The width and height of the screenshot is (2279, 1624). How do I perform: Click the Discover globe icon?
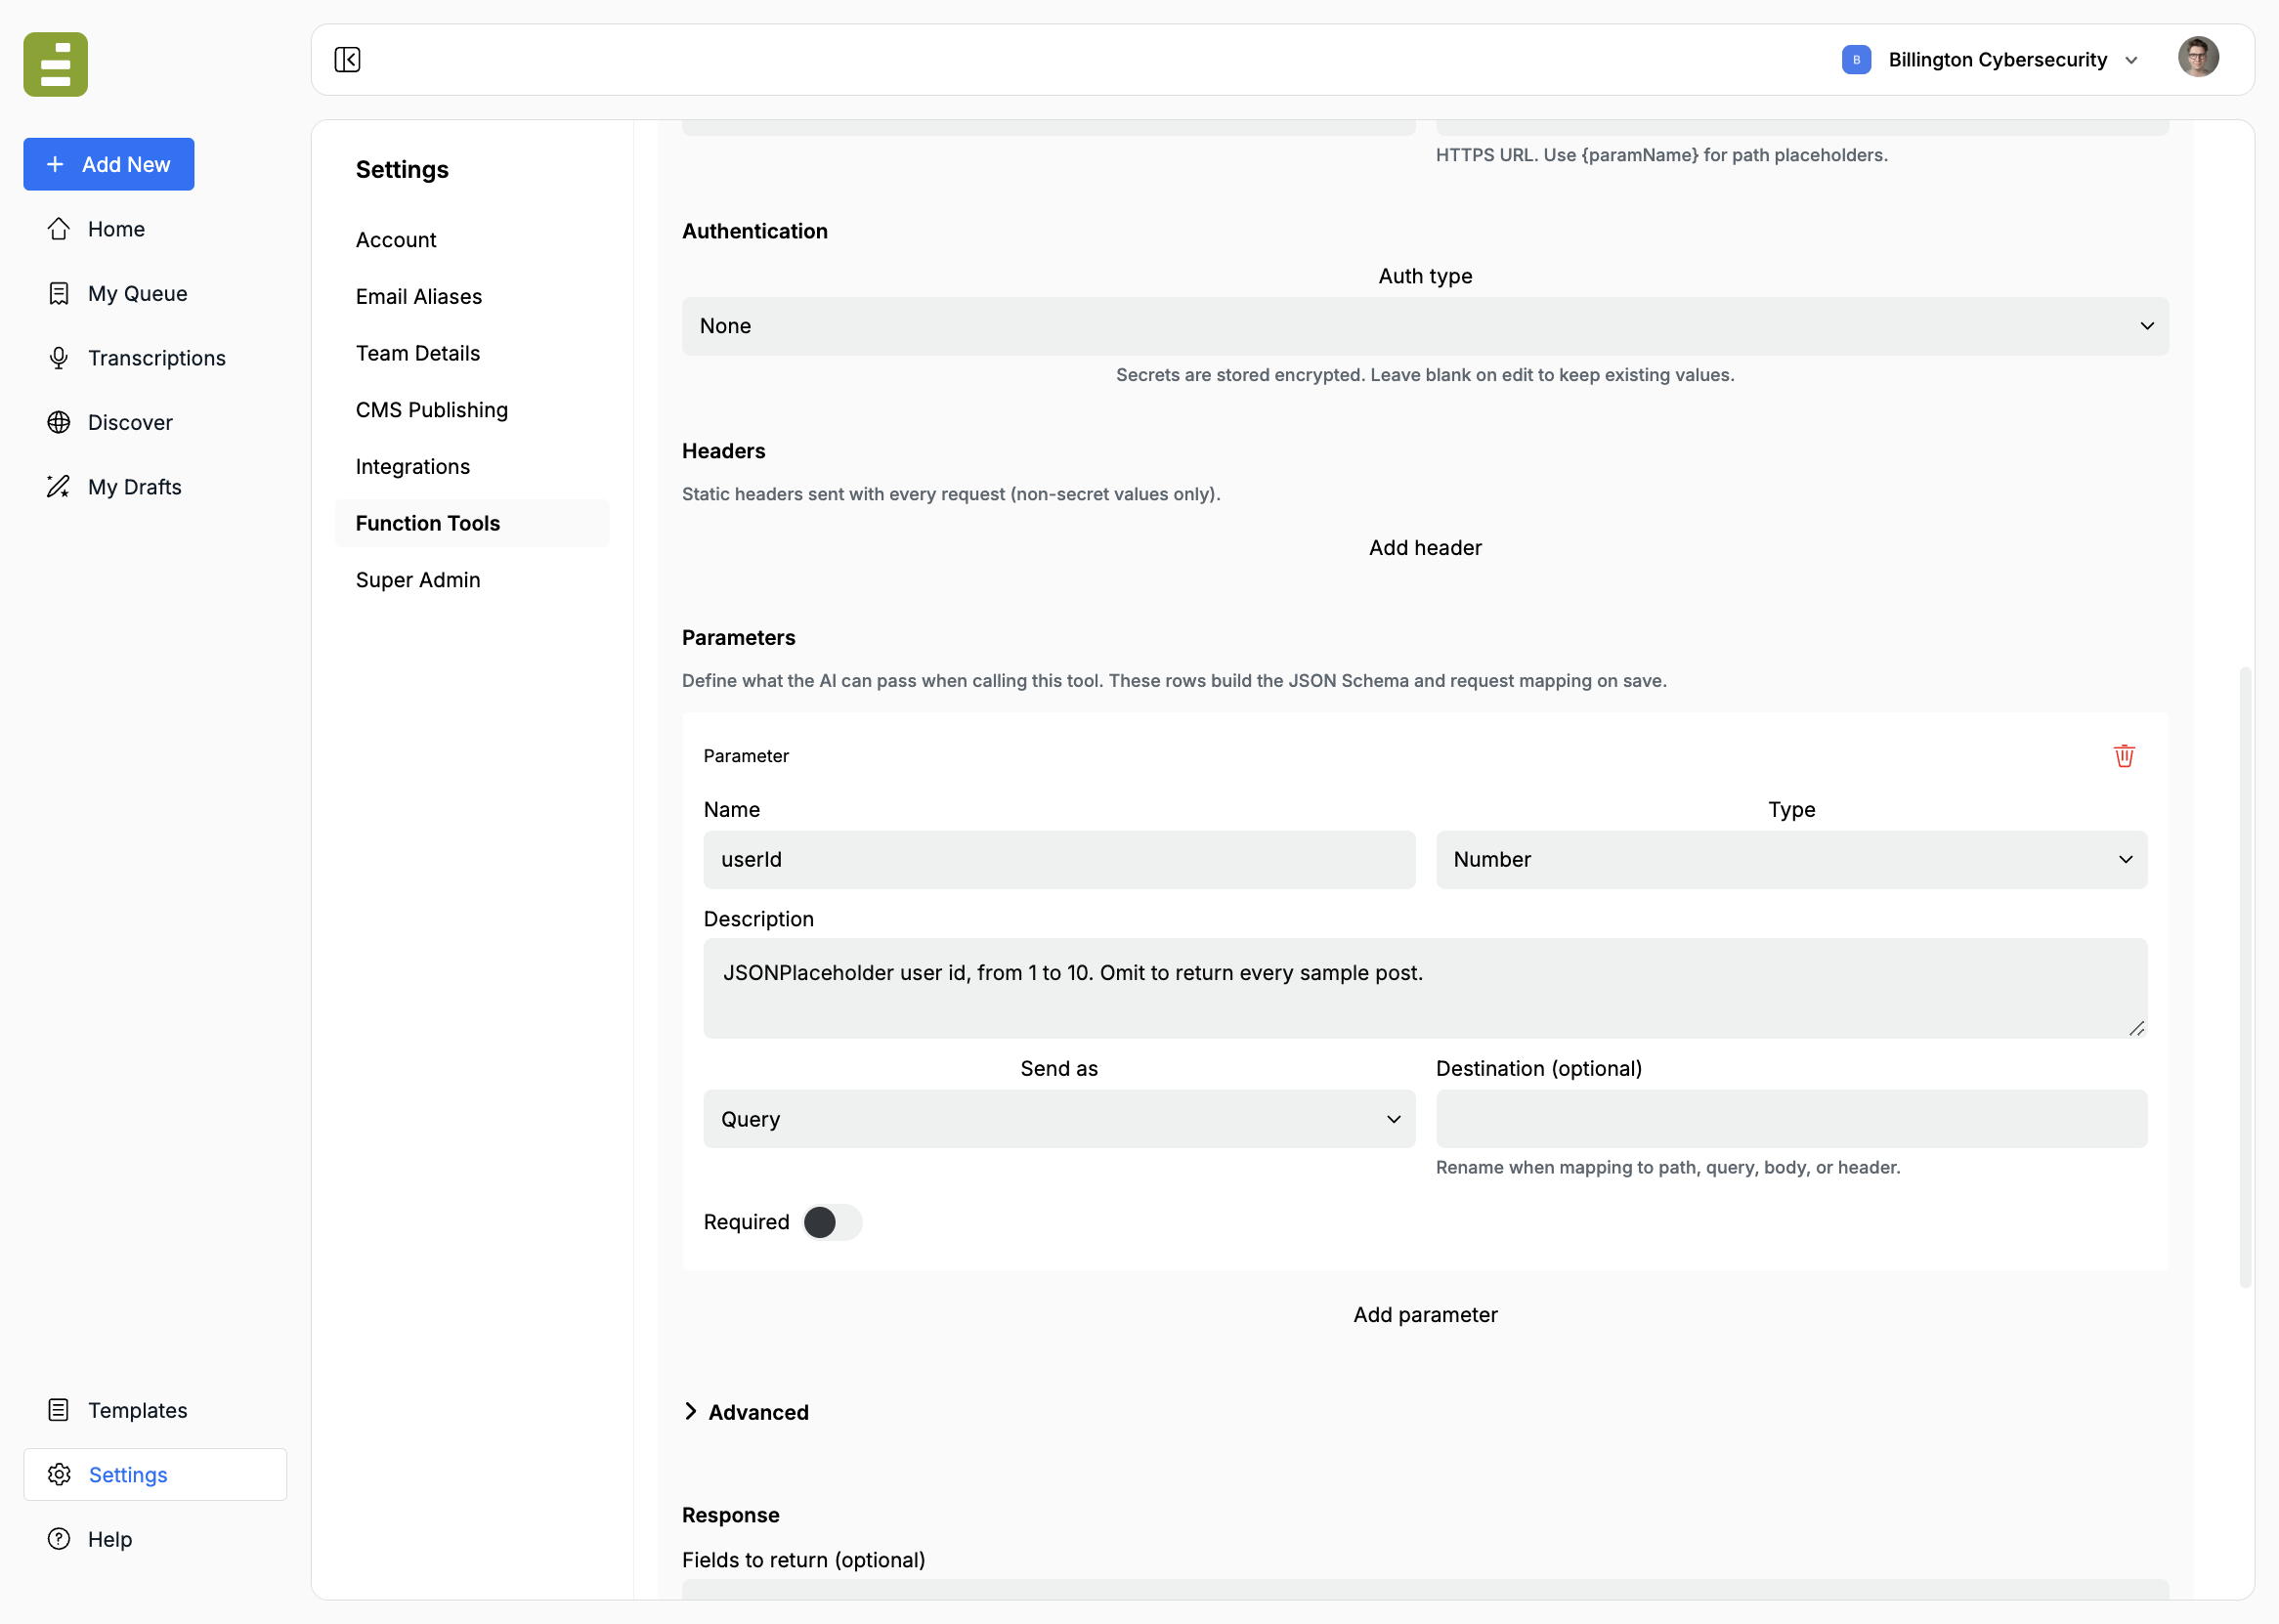59,422
